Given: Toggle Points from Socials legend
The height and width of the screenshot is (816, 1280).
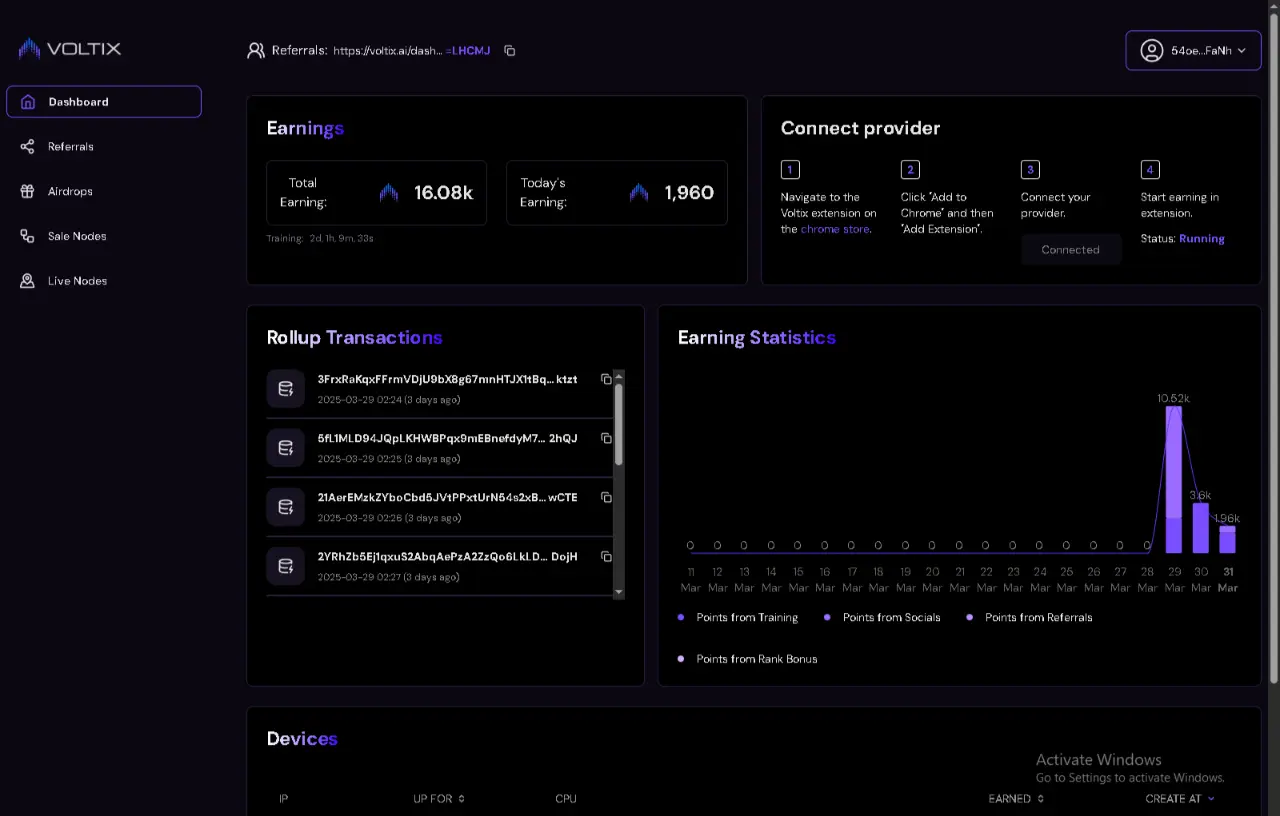Looking at the screenshot, I should 882,618.
